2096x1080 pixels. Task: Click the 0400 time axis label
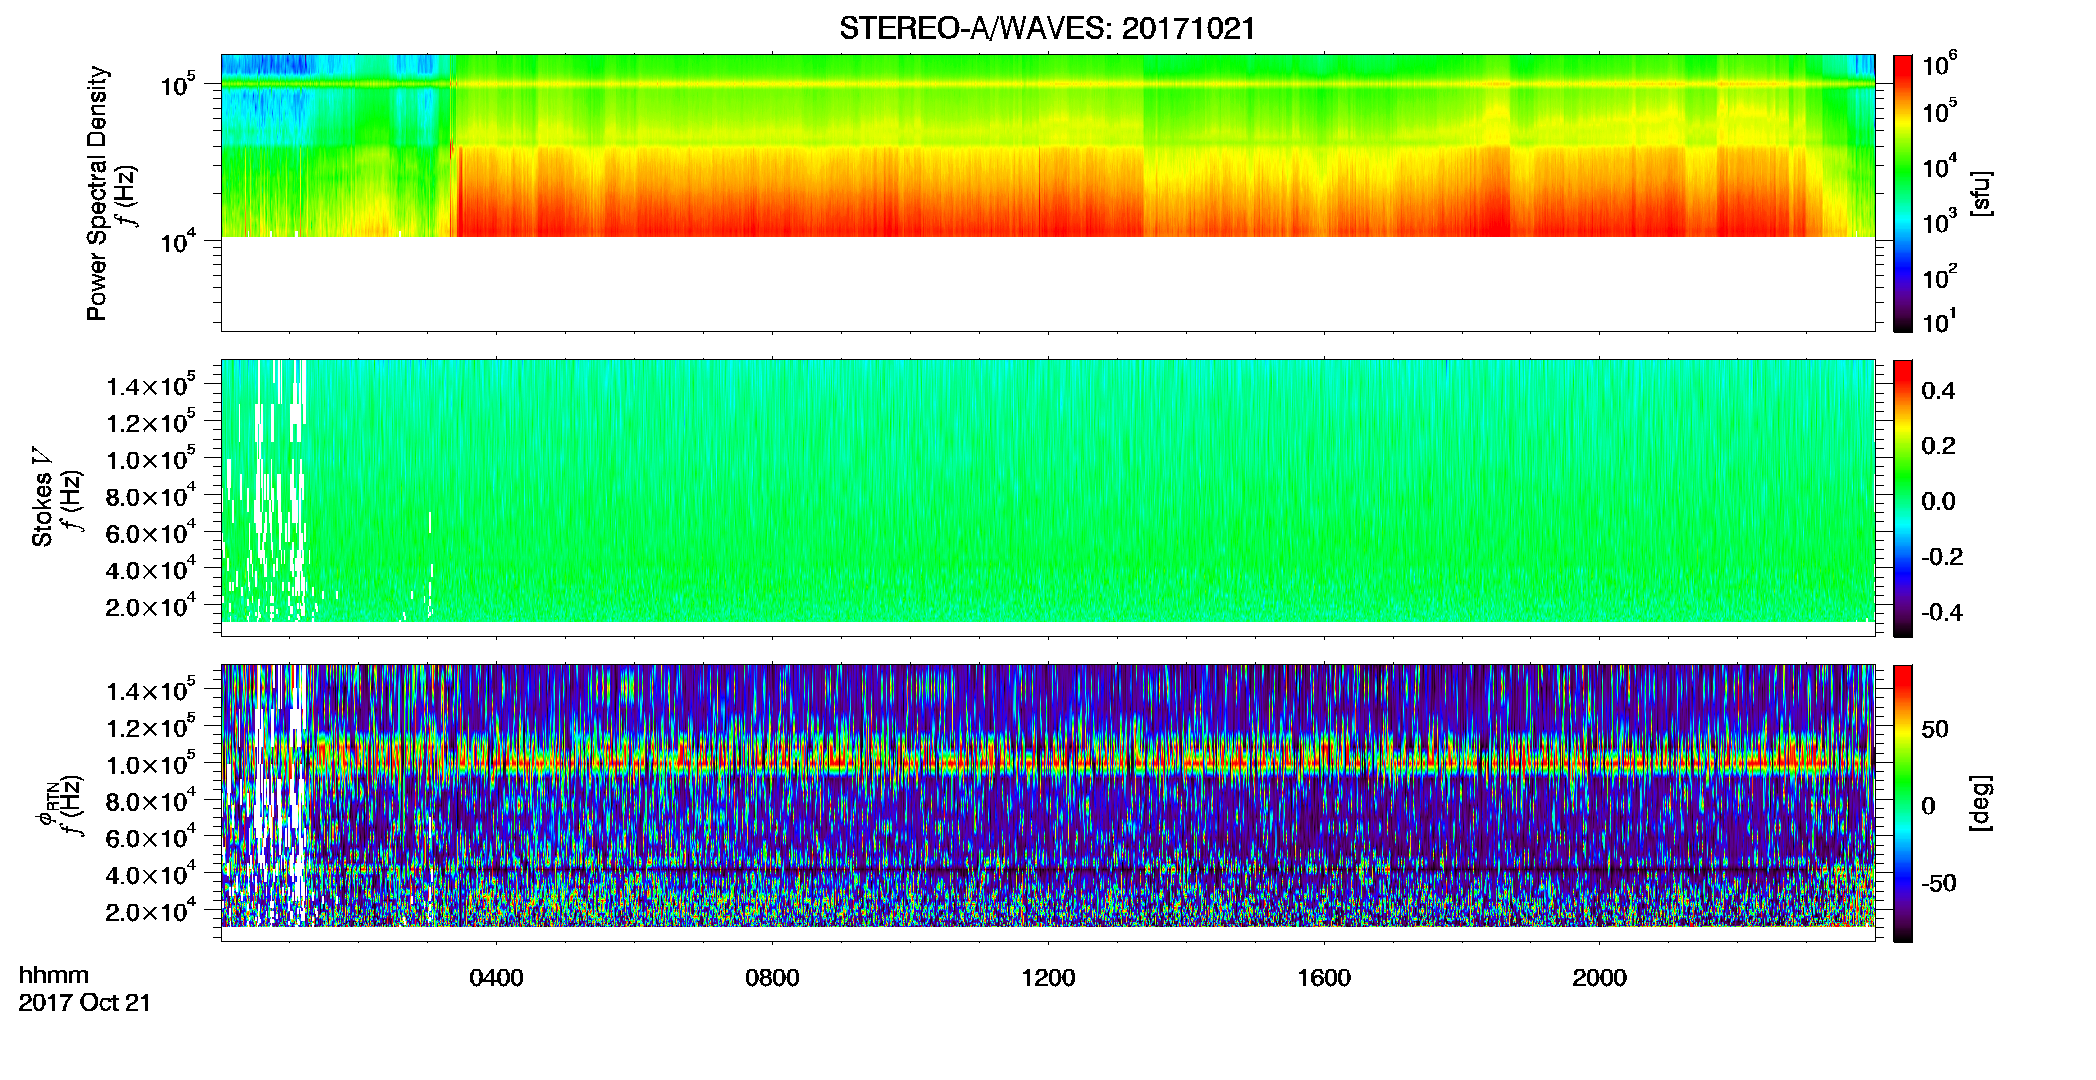coord(496,978)
